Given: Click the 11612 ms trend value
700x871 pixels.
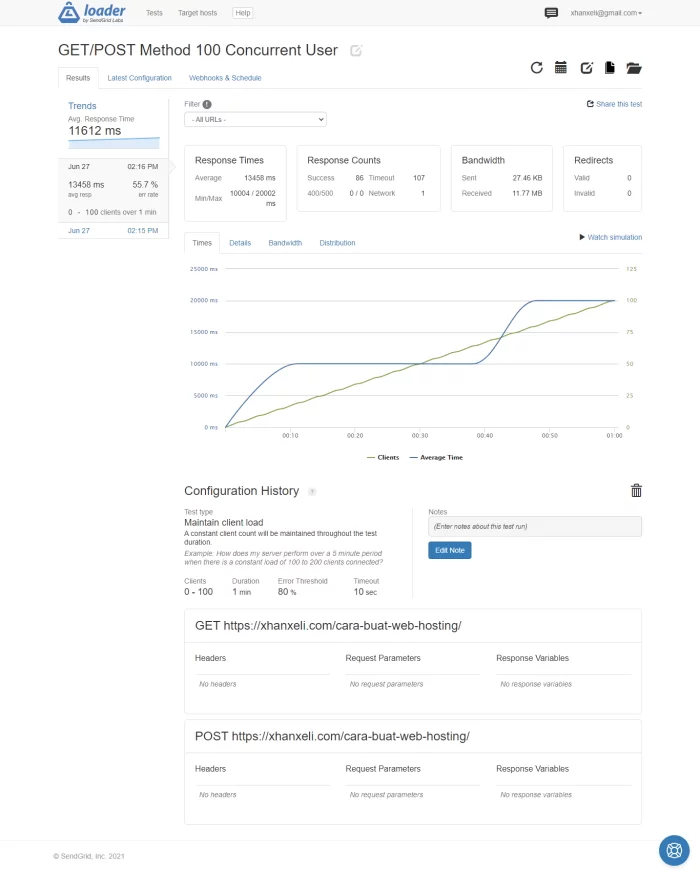Looking at the screenshot, I should pos(94,131).
